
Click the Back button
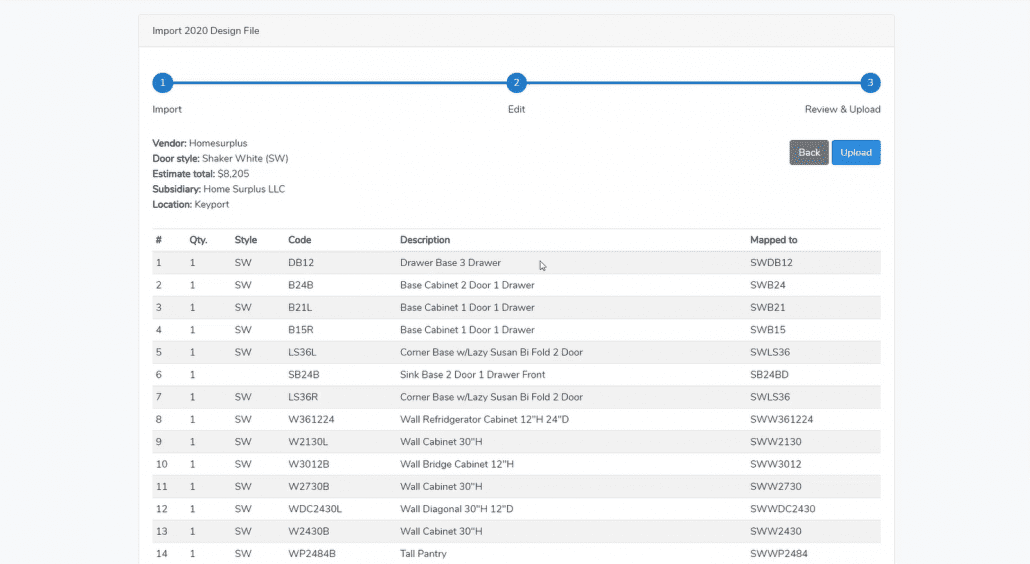click(x=809, y=152)
